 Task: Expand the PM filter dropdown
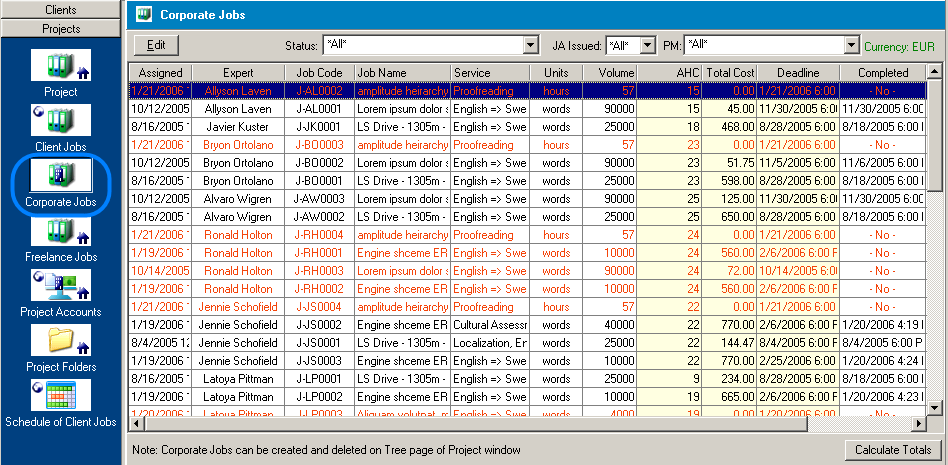[x=851, y=45]
